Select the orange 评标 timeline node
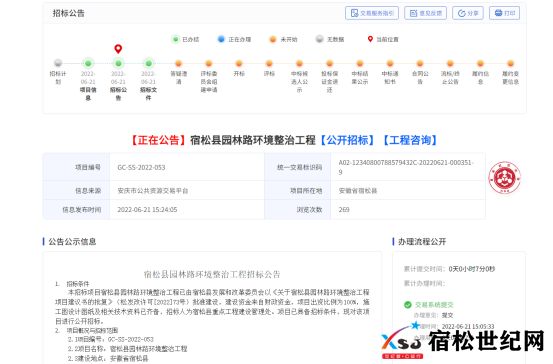The image size is (553, 364). coord(269,63)
